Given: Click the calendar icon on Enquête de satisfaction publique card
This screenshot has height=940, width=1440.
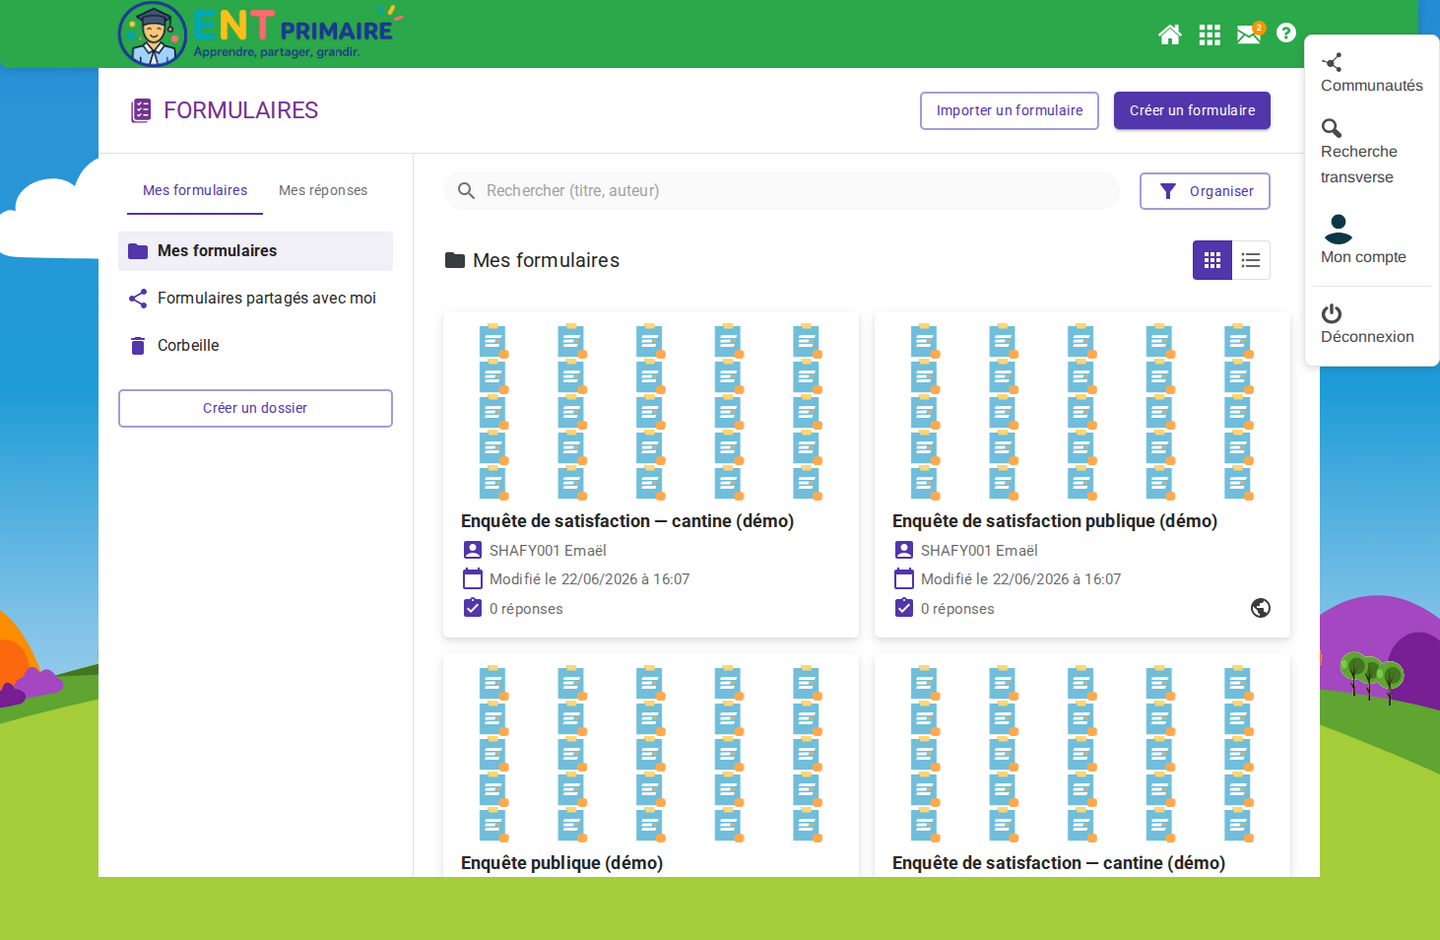Looking at the screenshot, I should [x=904, y=579].
